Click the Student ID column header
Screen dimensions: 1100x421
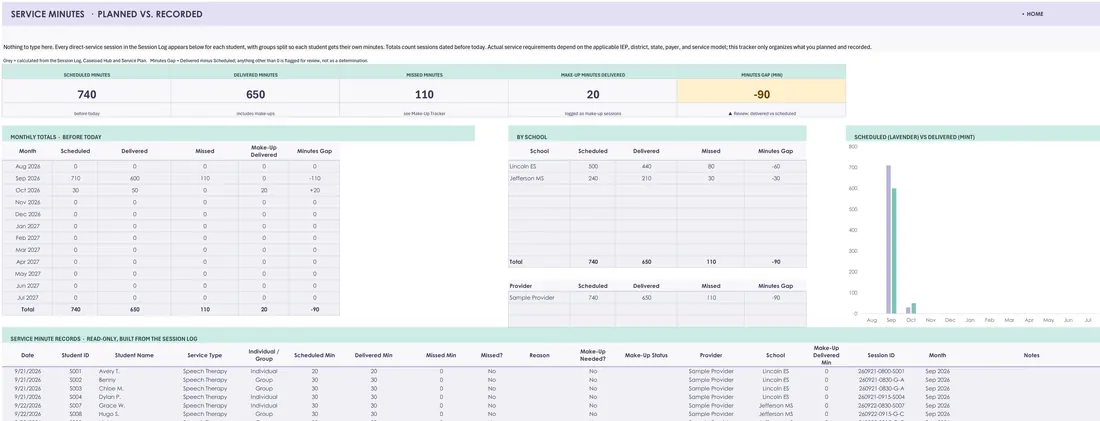coord(76,355)
